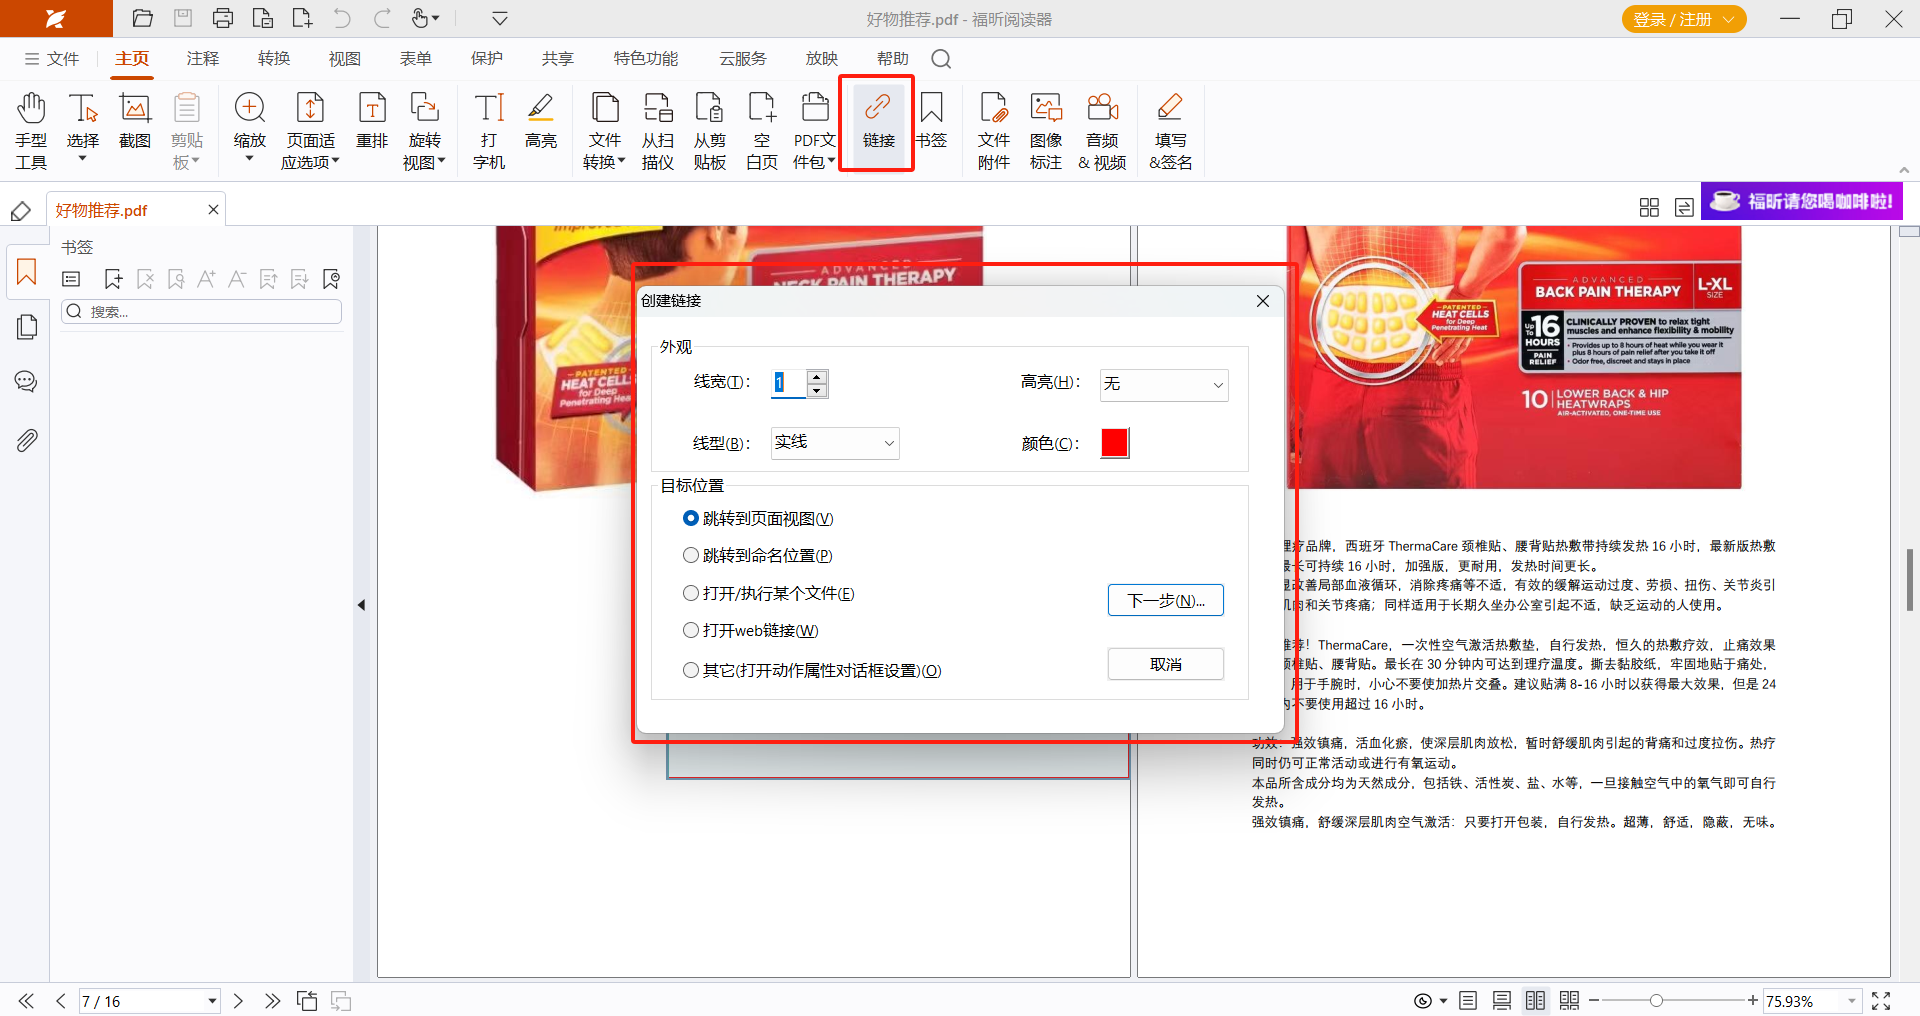This screenshot has height=1016, width=1920.
Task: Click the Snapshot (截图) tool
Action: [x=135, y=120]
